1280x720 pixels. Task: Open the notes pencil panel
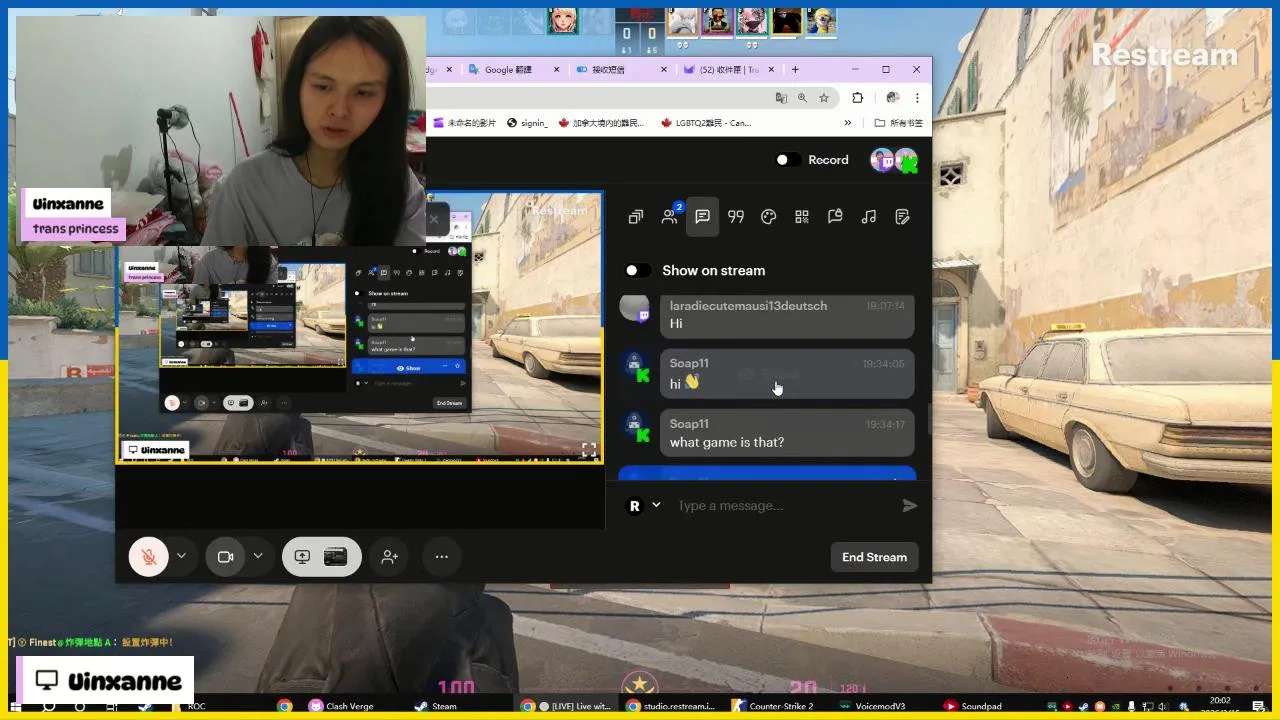click(x=902, y=217)
